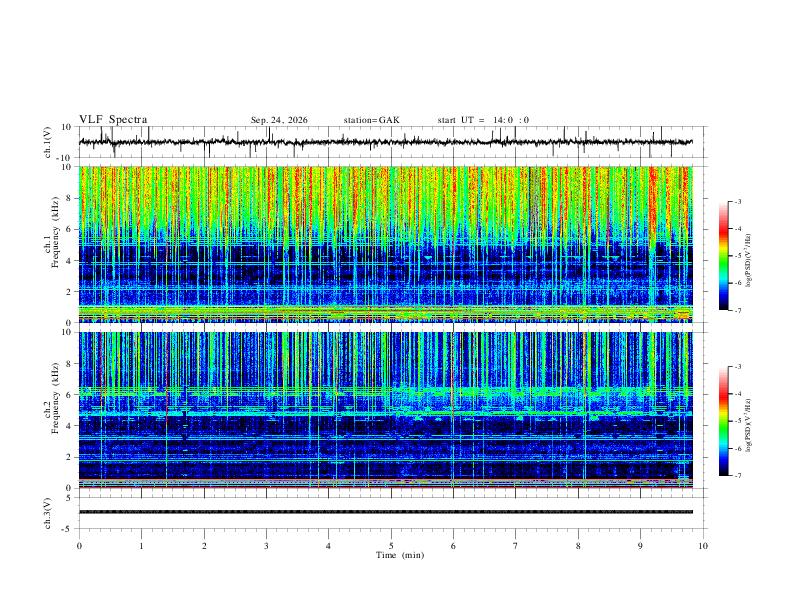Image resolution: width=792 pixels, height=612 pixels.
Task: Click the 10 minute tick on time axis
Action: 703,546
